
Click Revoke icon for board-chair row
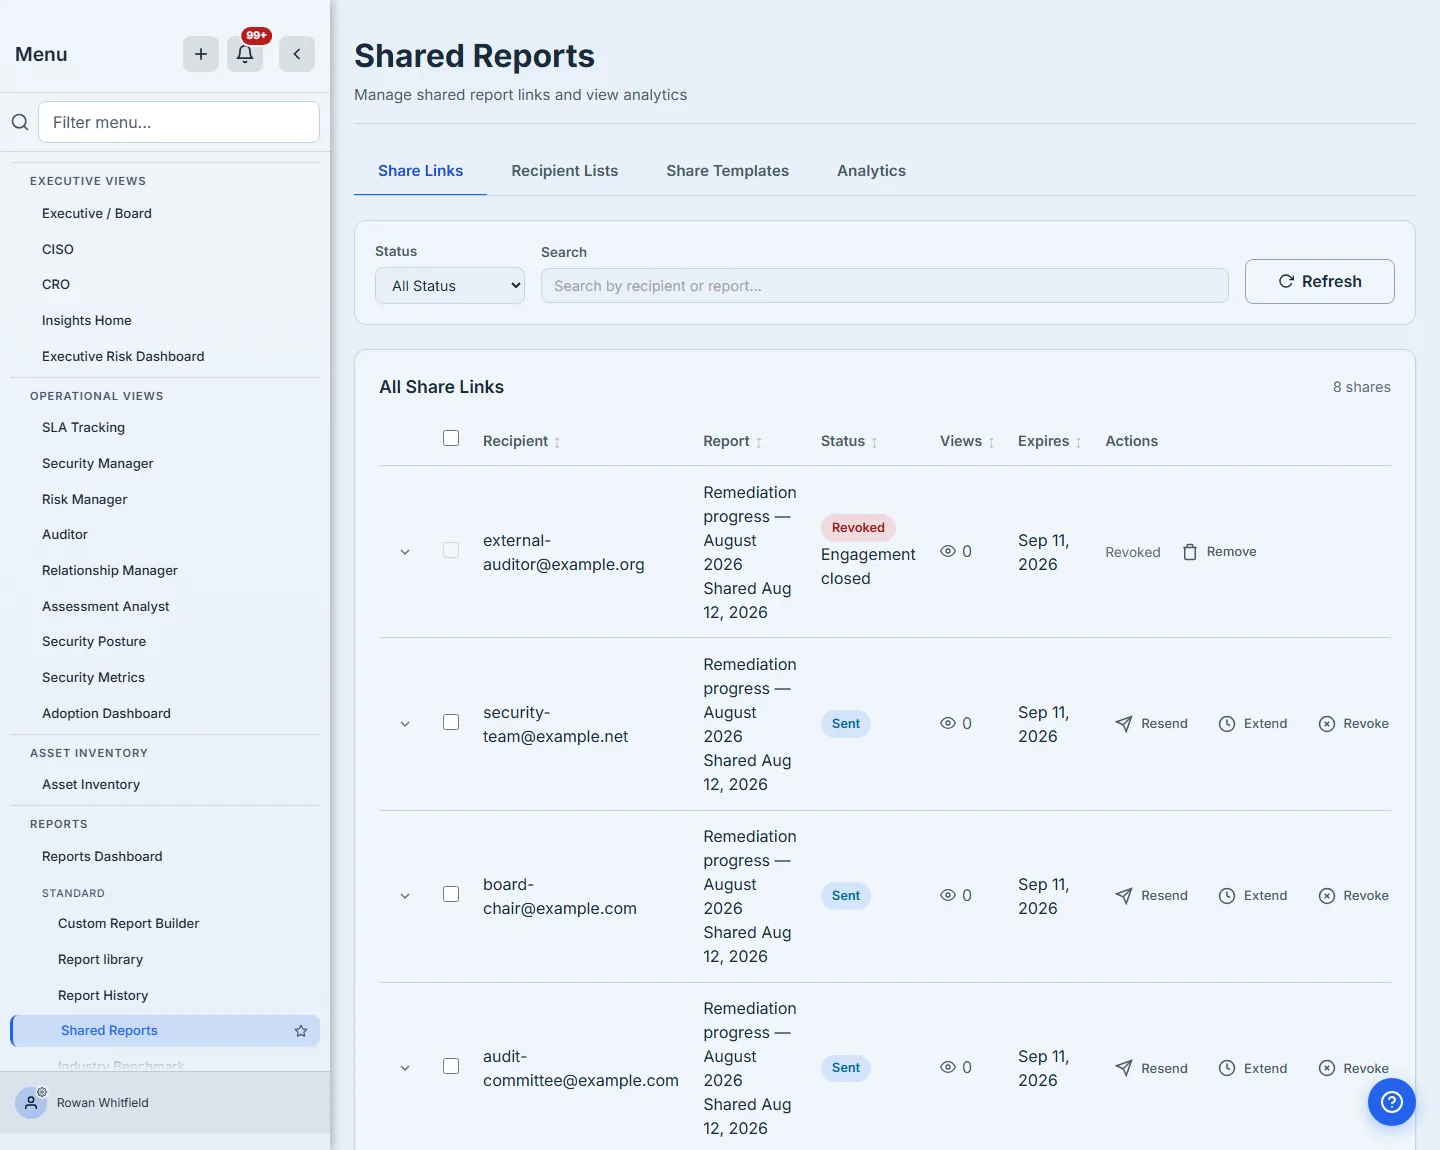(x=1327, y=896)
